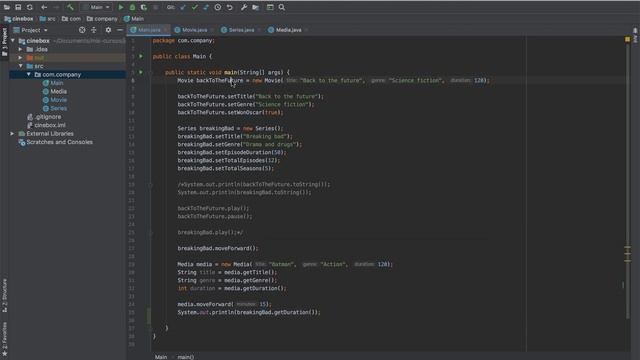
Task: Collapse the src folder
Action: pos(20,66)
